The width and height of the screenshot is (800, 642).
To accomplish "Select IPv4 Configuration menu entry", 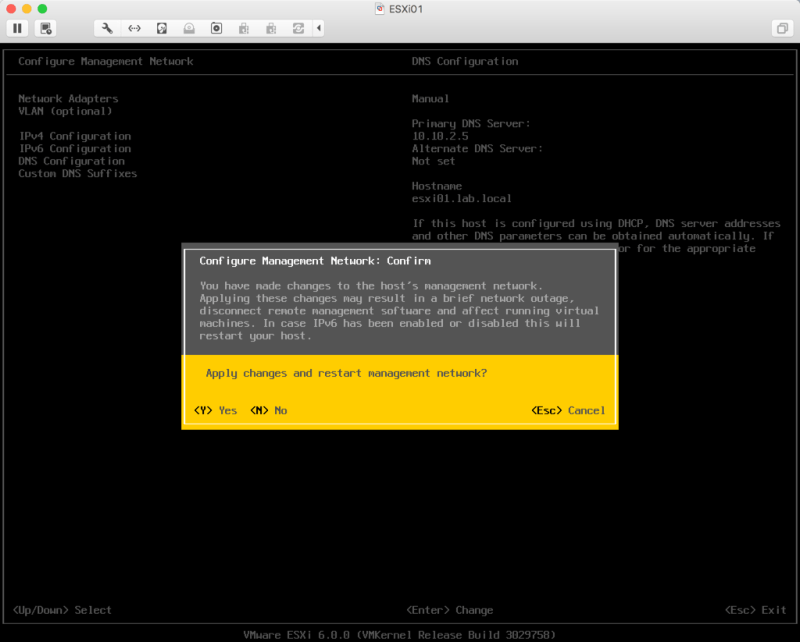I will pos(75,136).
